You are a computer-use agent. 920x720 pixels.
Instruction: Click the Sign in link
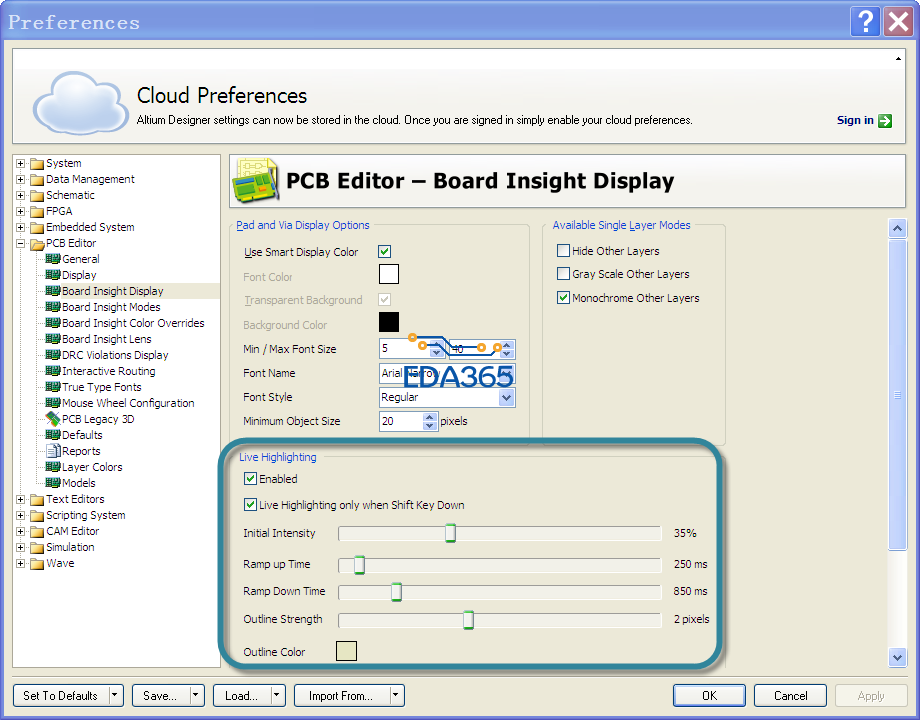pos(855,120)
